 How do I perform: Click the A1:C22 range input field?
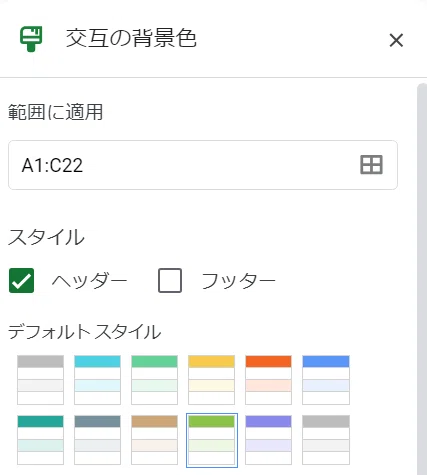[x=203, y=165]
